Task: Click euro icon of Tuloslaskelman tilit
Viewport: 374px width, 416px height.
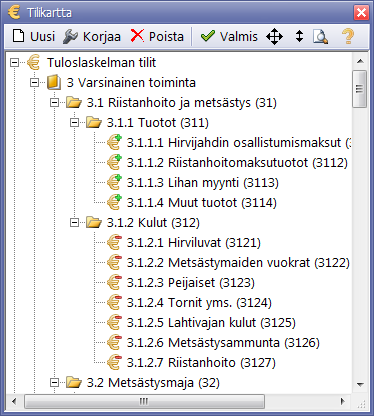Action: 33,62
